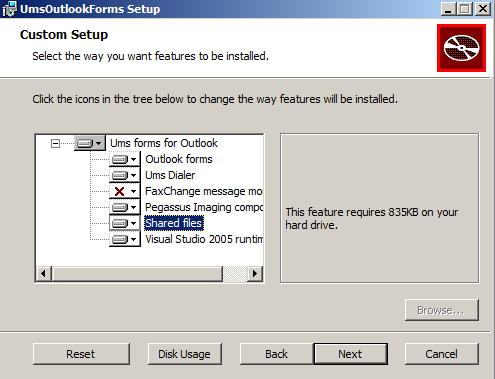Click the right scroll arrow of feature tree
Viewport: 495px width, 379px height.
255,274
